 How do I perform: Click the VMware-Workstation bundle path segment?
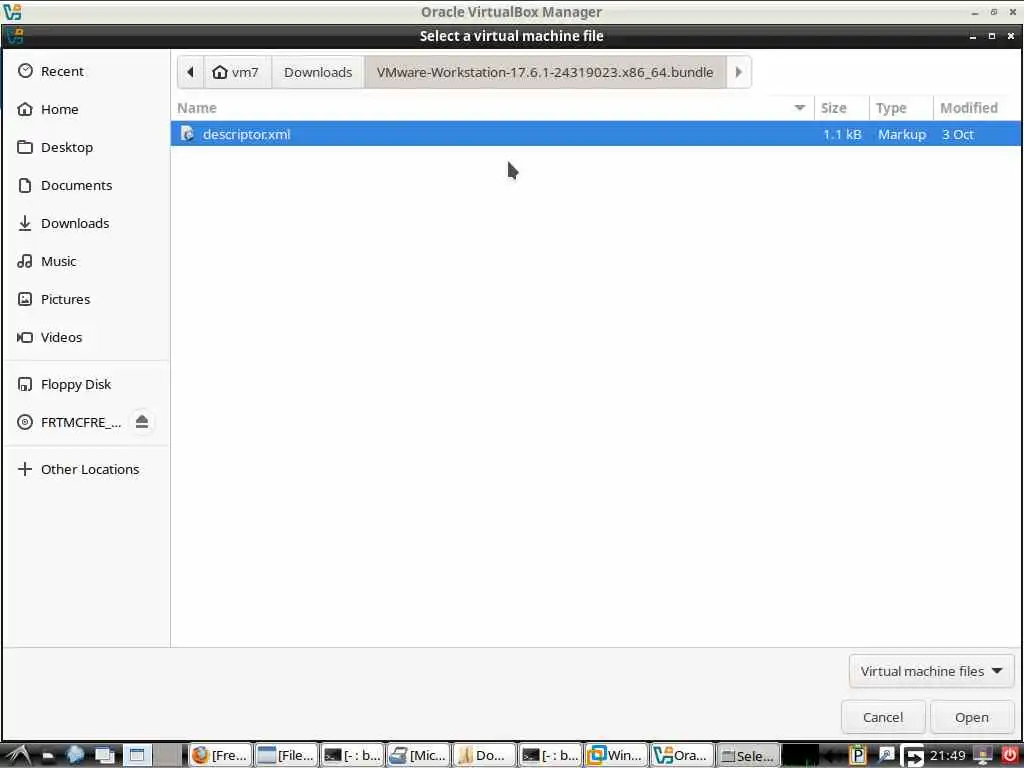[545, 72]
